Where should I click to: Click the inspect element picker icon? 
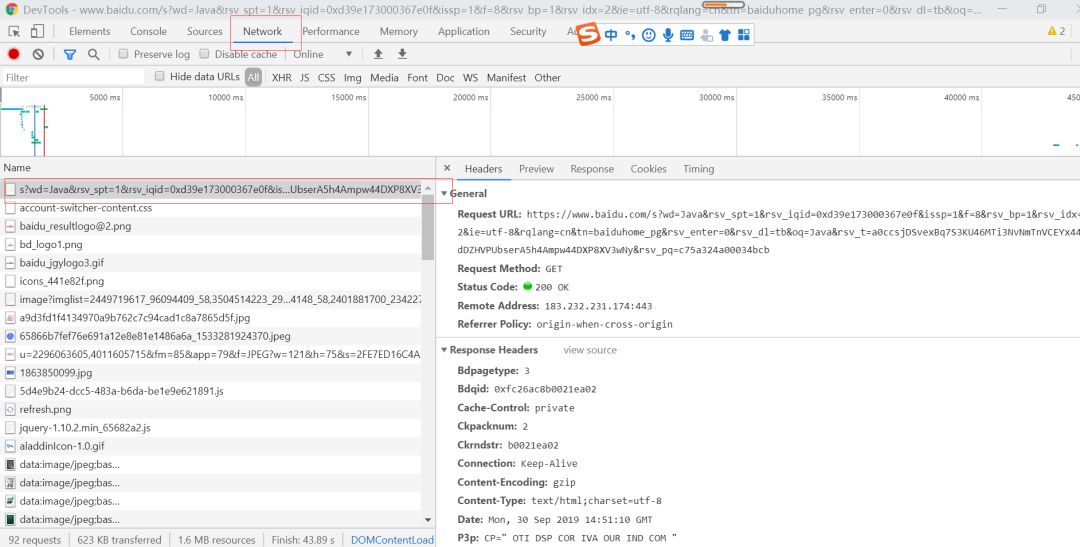pyautogui.click(x=15, y=31)
